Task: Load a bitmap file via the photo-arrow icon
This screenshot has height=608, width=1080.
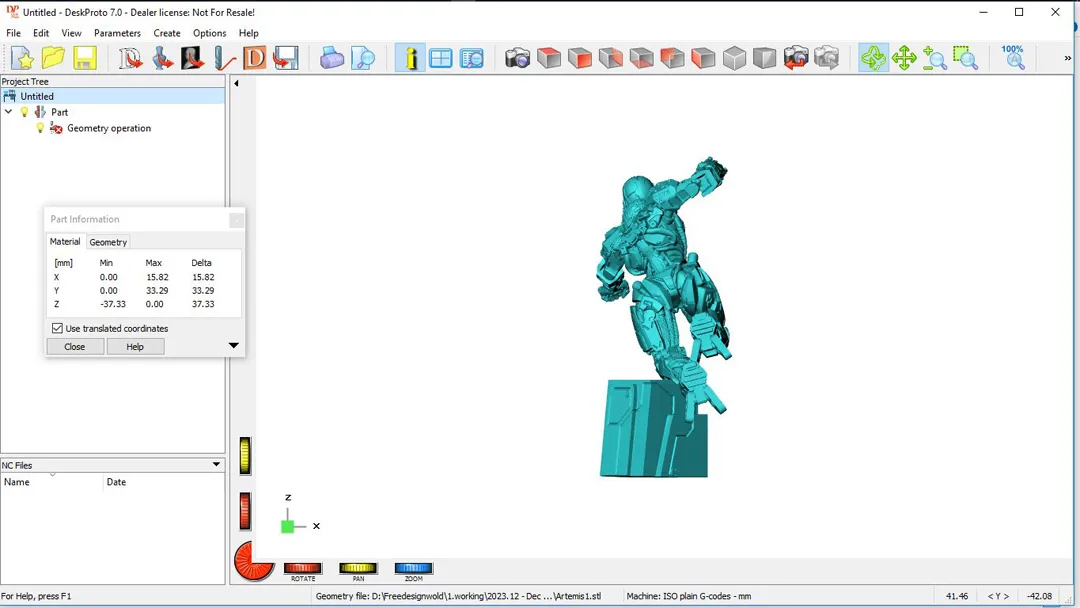Action: (x=193, y=58)
